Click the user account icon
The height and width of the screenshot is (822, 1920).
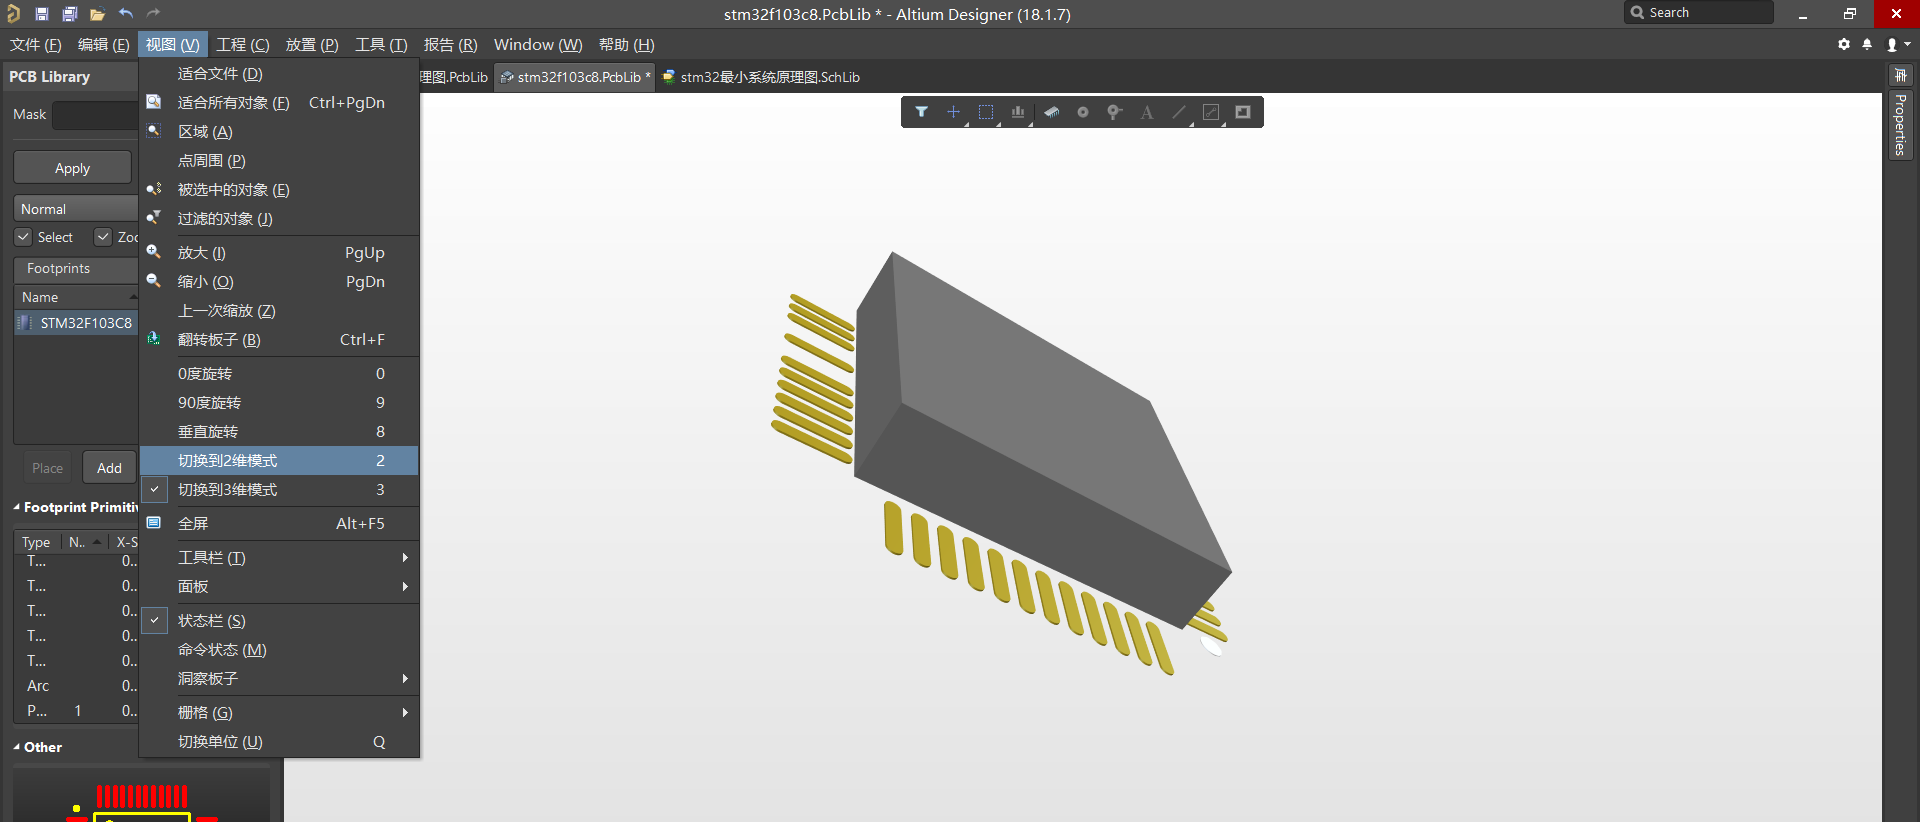1892,45
